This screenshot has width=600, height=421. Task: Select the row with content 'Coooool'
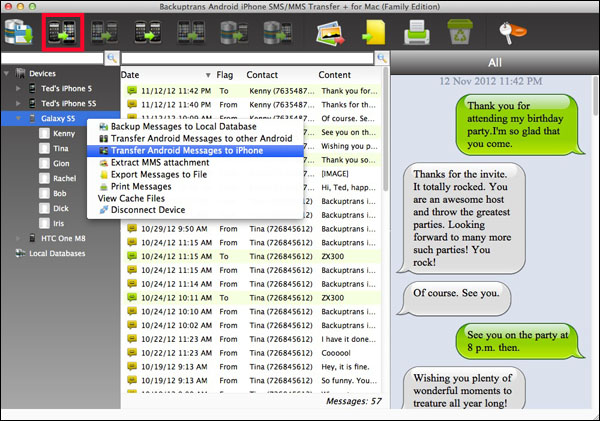coord(252,352)
